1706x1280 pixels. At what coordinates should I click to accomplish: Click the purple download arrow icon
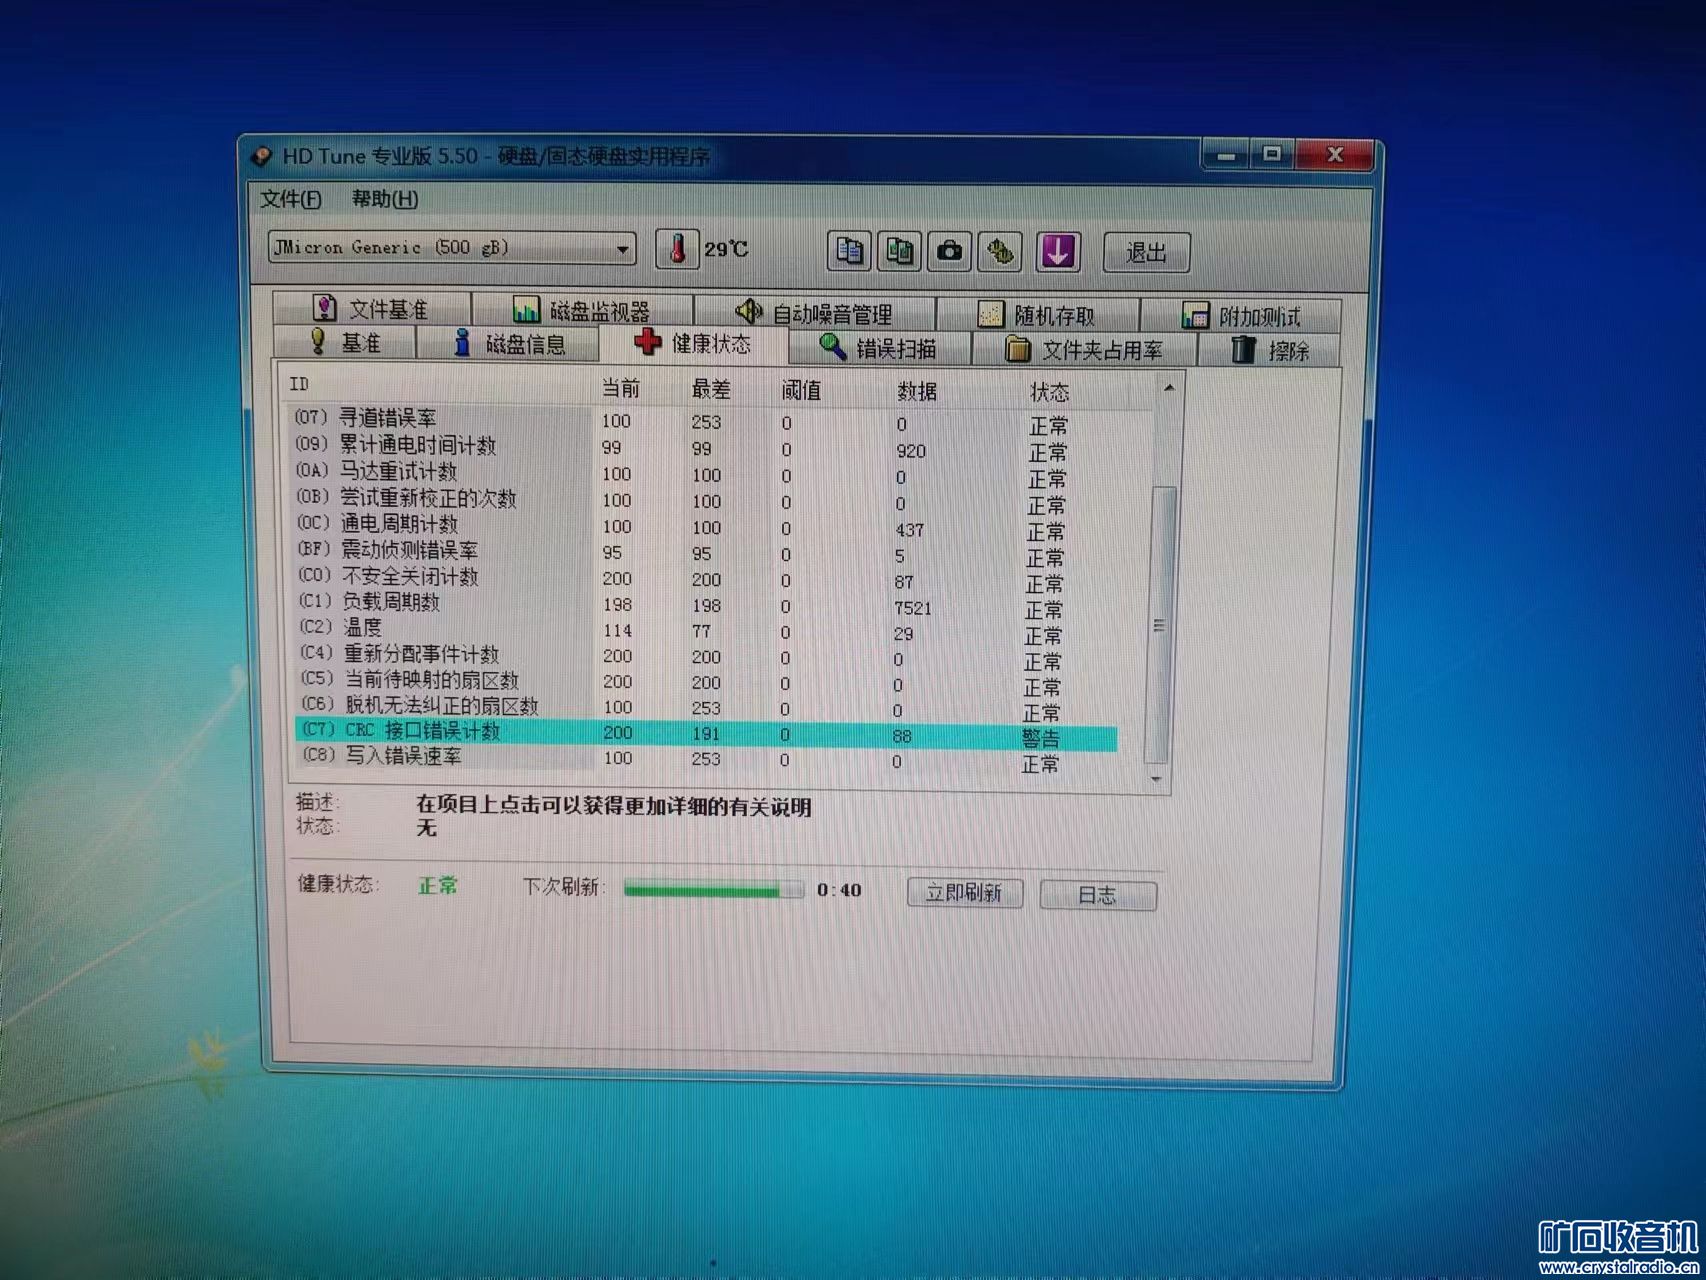(1058, 251)
